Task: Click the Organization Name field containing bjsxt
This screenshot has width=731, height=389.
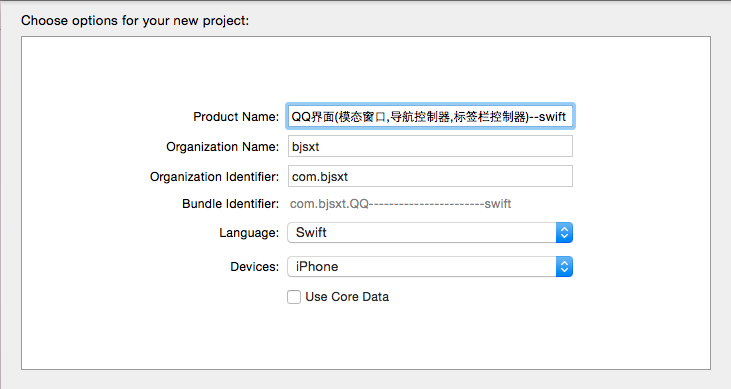Action: pyautogui.click(x=430, y=146)
